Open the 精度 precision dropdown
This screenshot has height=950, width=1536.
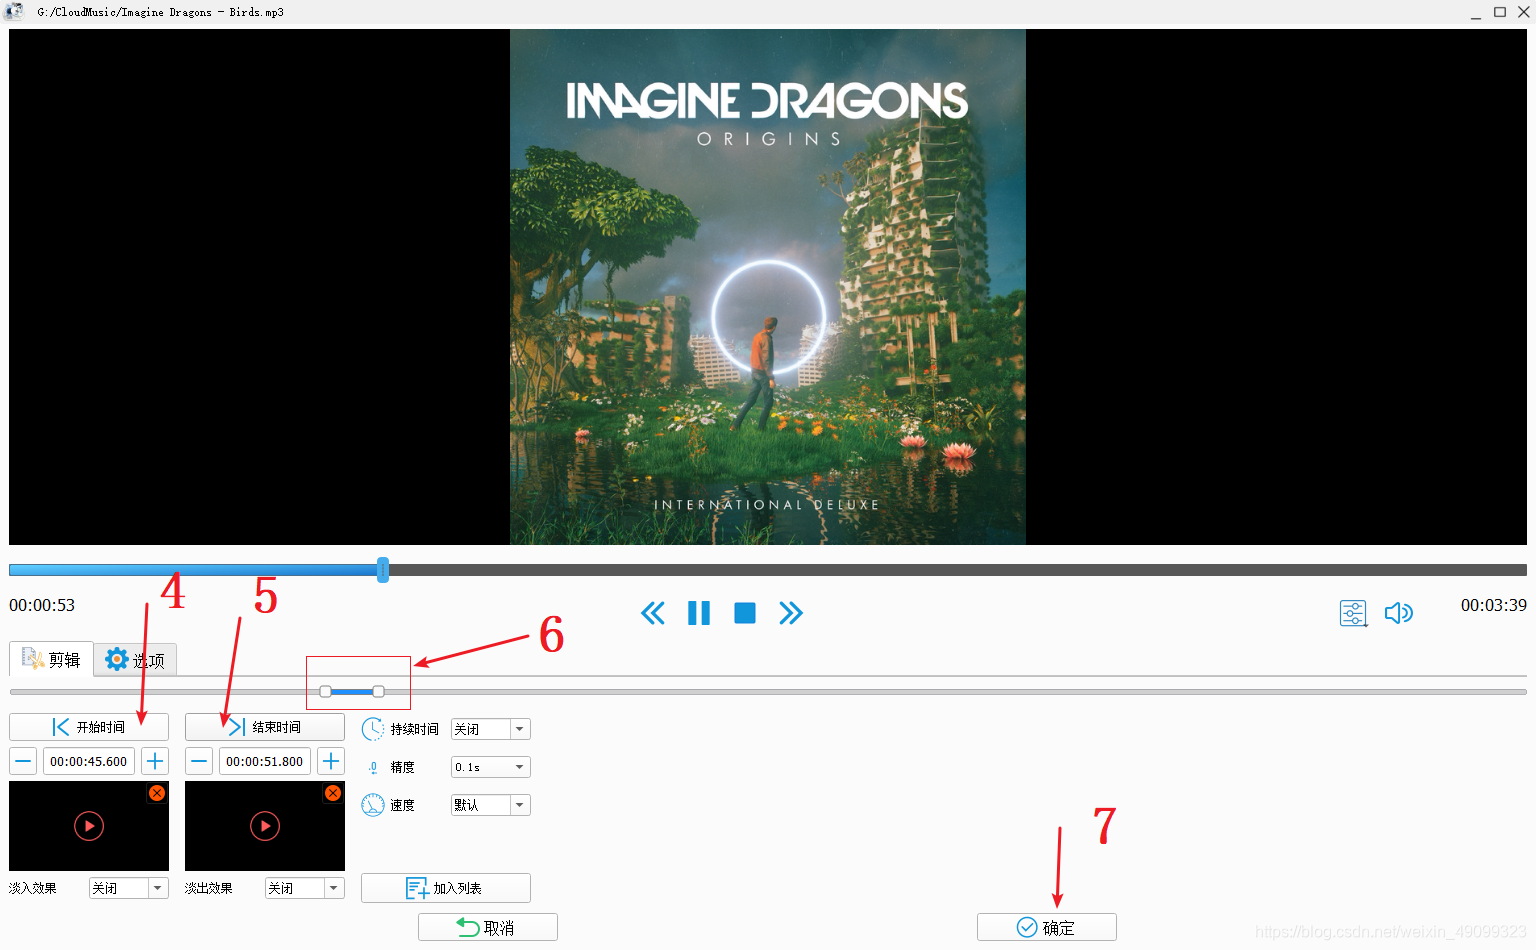(490, 767)
